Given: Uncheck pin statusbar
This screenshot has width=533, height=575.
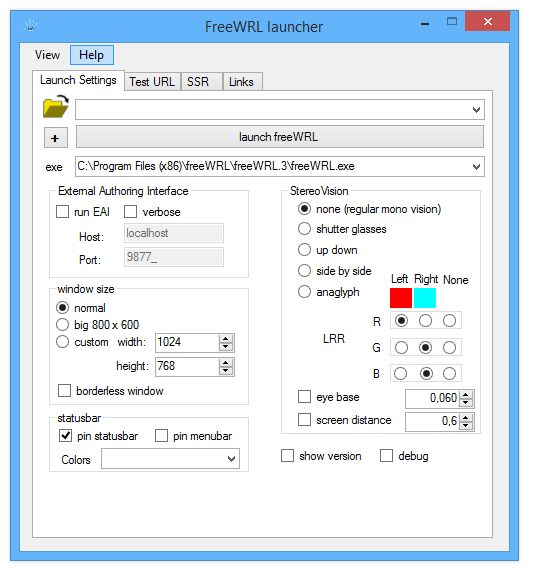Looking at the screenshot, I should [65, 436].
